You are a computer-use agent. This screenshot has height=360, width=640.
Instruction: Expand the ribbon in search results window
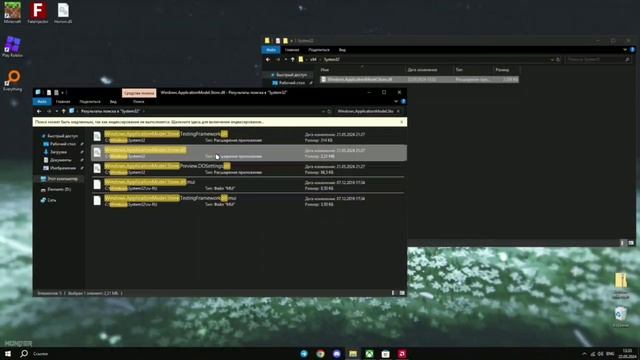396,102
